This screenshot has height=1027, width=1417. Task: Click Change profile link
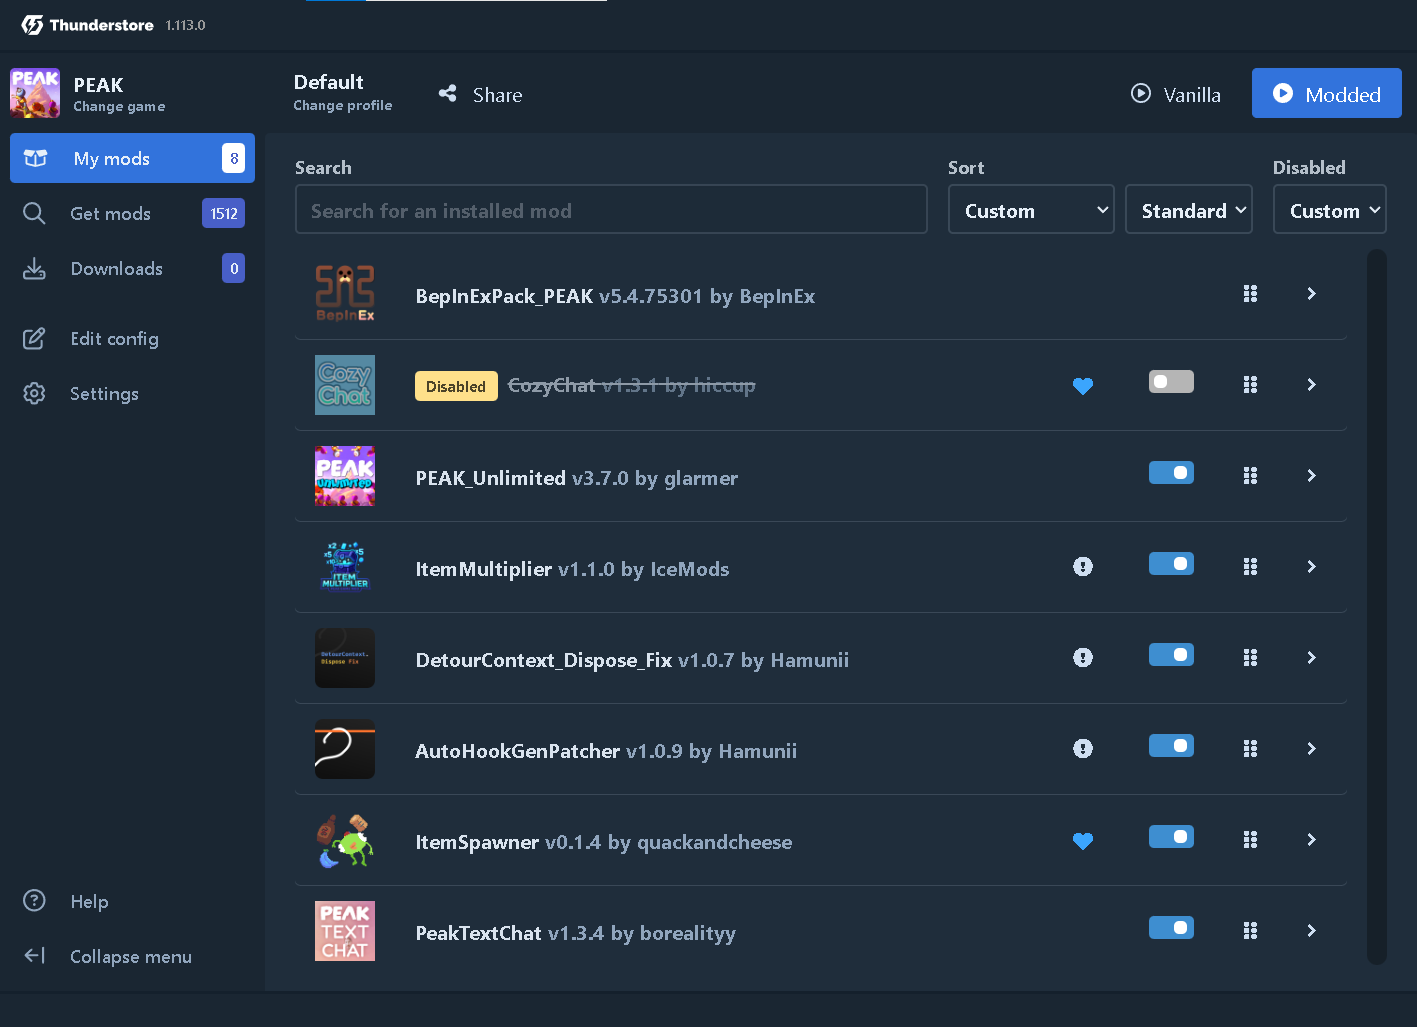click(x=343, y=106)
